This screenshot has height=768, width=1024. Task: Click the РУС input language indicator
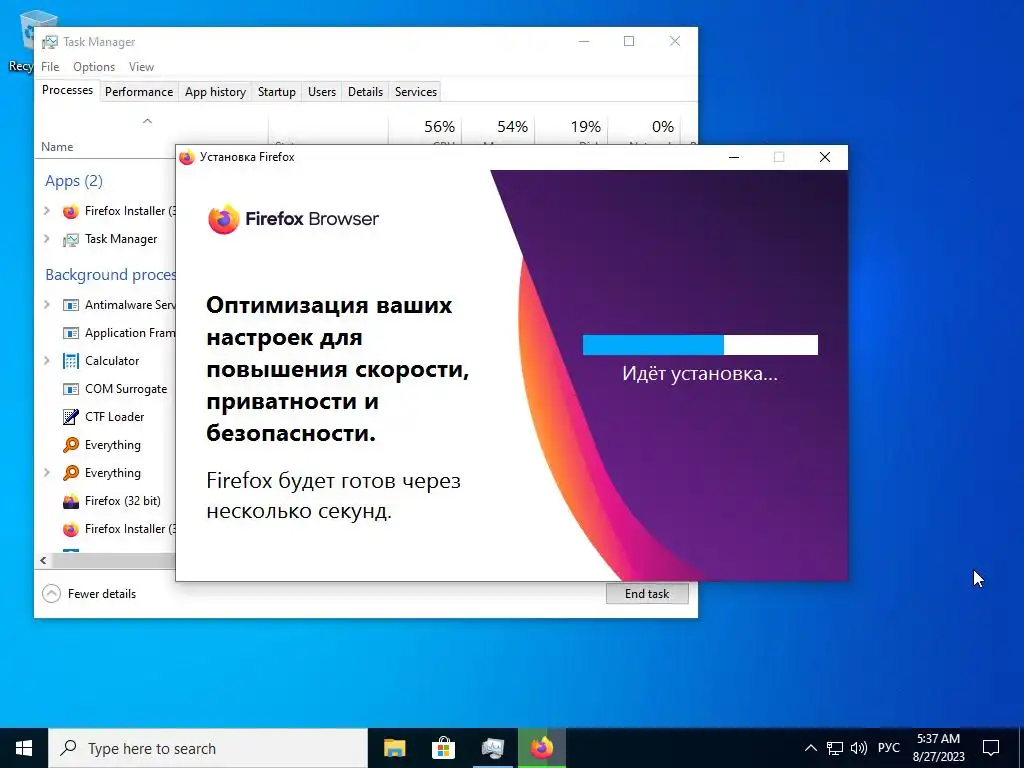[x=889, y=748]
